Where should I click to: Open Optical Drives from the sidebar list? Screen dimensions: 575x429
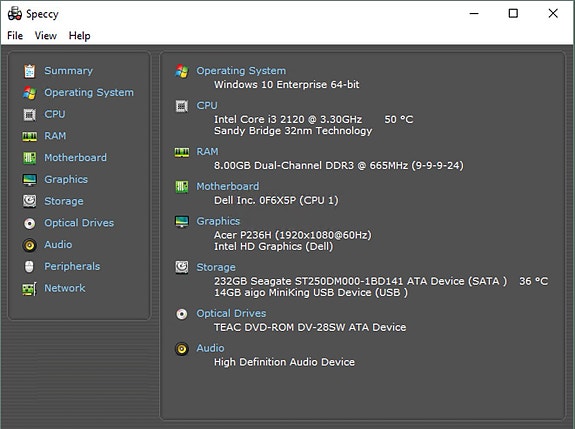tap(79, 223)
